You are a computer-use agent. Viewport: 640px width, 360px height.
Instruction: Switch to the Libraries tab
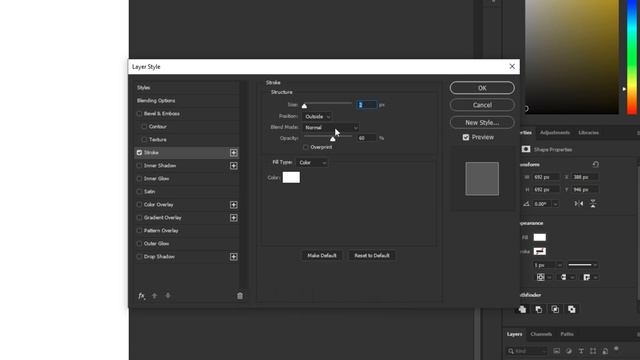pyautogui.click(x=589, y=133)
